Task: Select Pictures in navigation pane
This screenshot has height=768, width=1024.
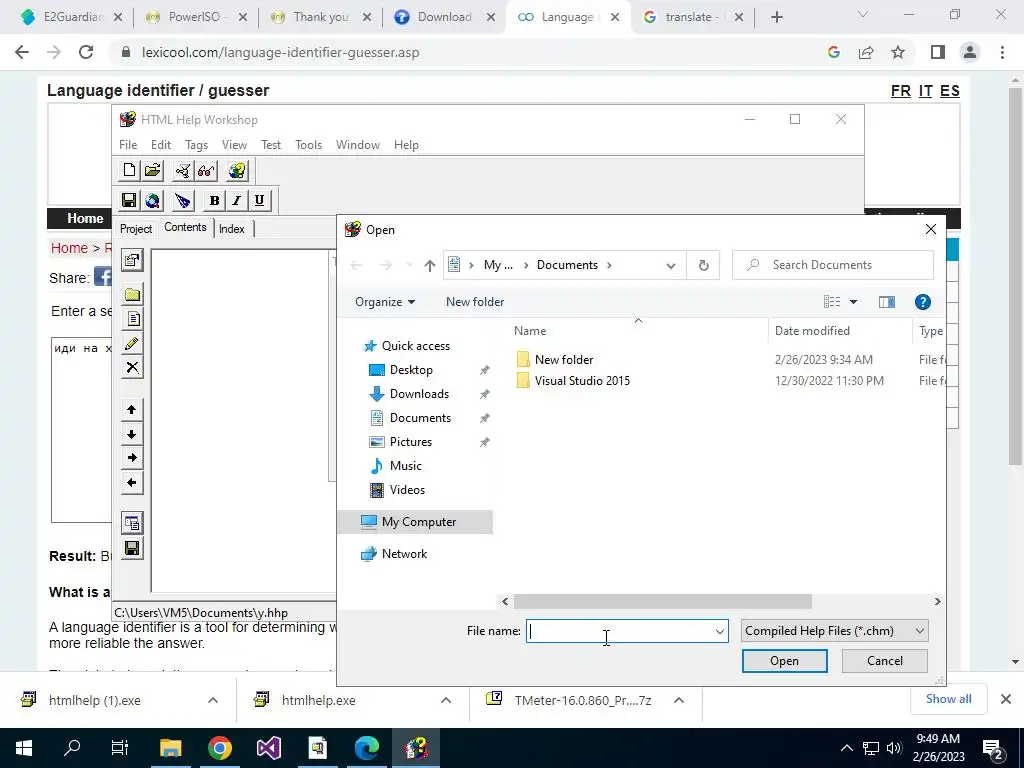Action: 411,442
